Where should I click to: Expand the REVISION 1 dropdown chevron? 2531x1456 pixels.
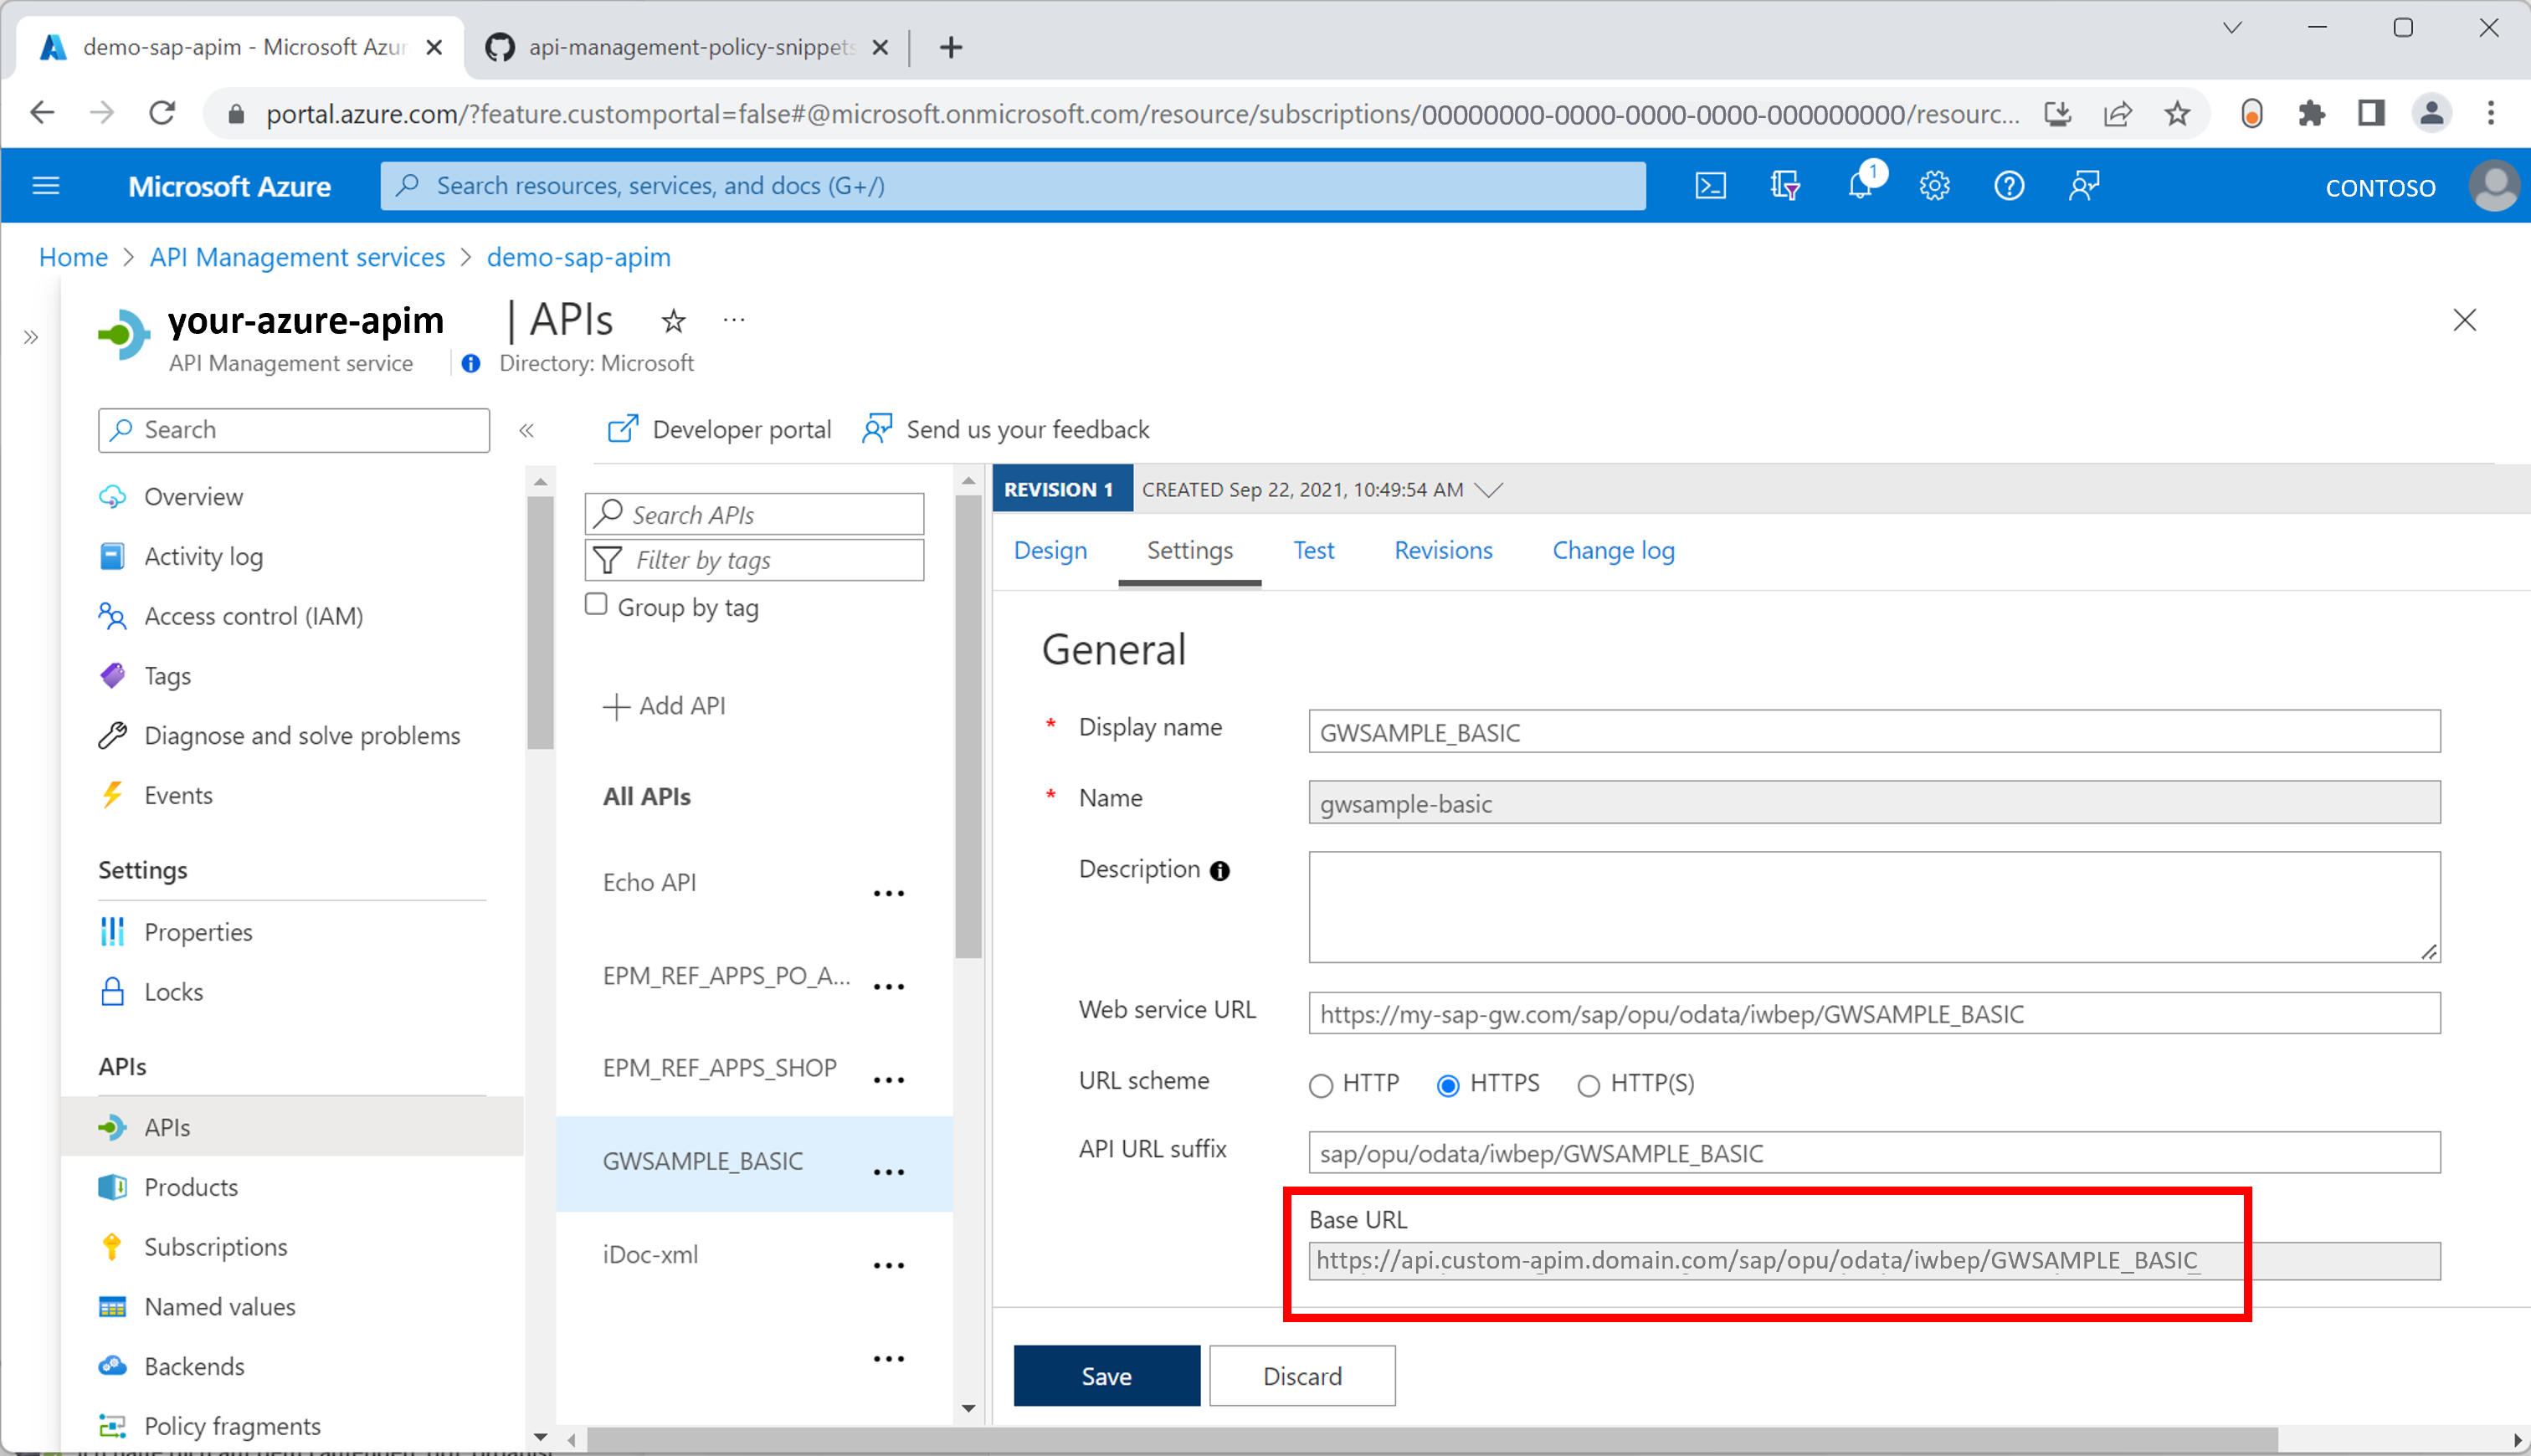[1490, 490]
